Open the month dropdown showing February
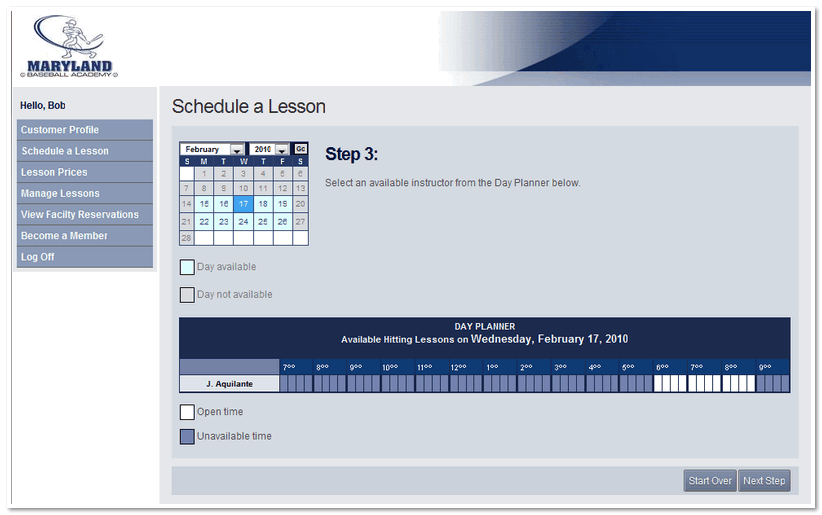 212,149
